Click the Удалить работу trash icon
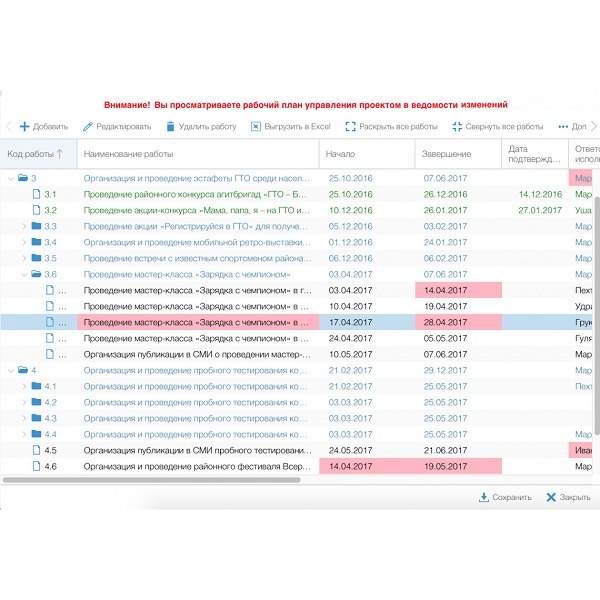The image size is (600, 600). point(171,127)
